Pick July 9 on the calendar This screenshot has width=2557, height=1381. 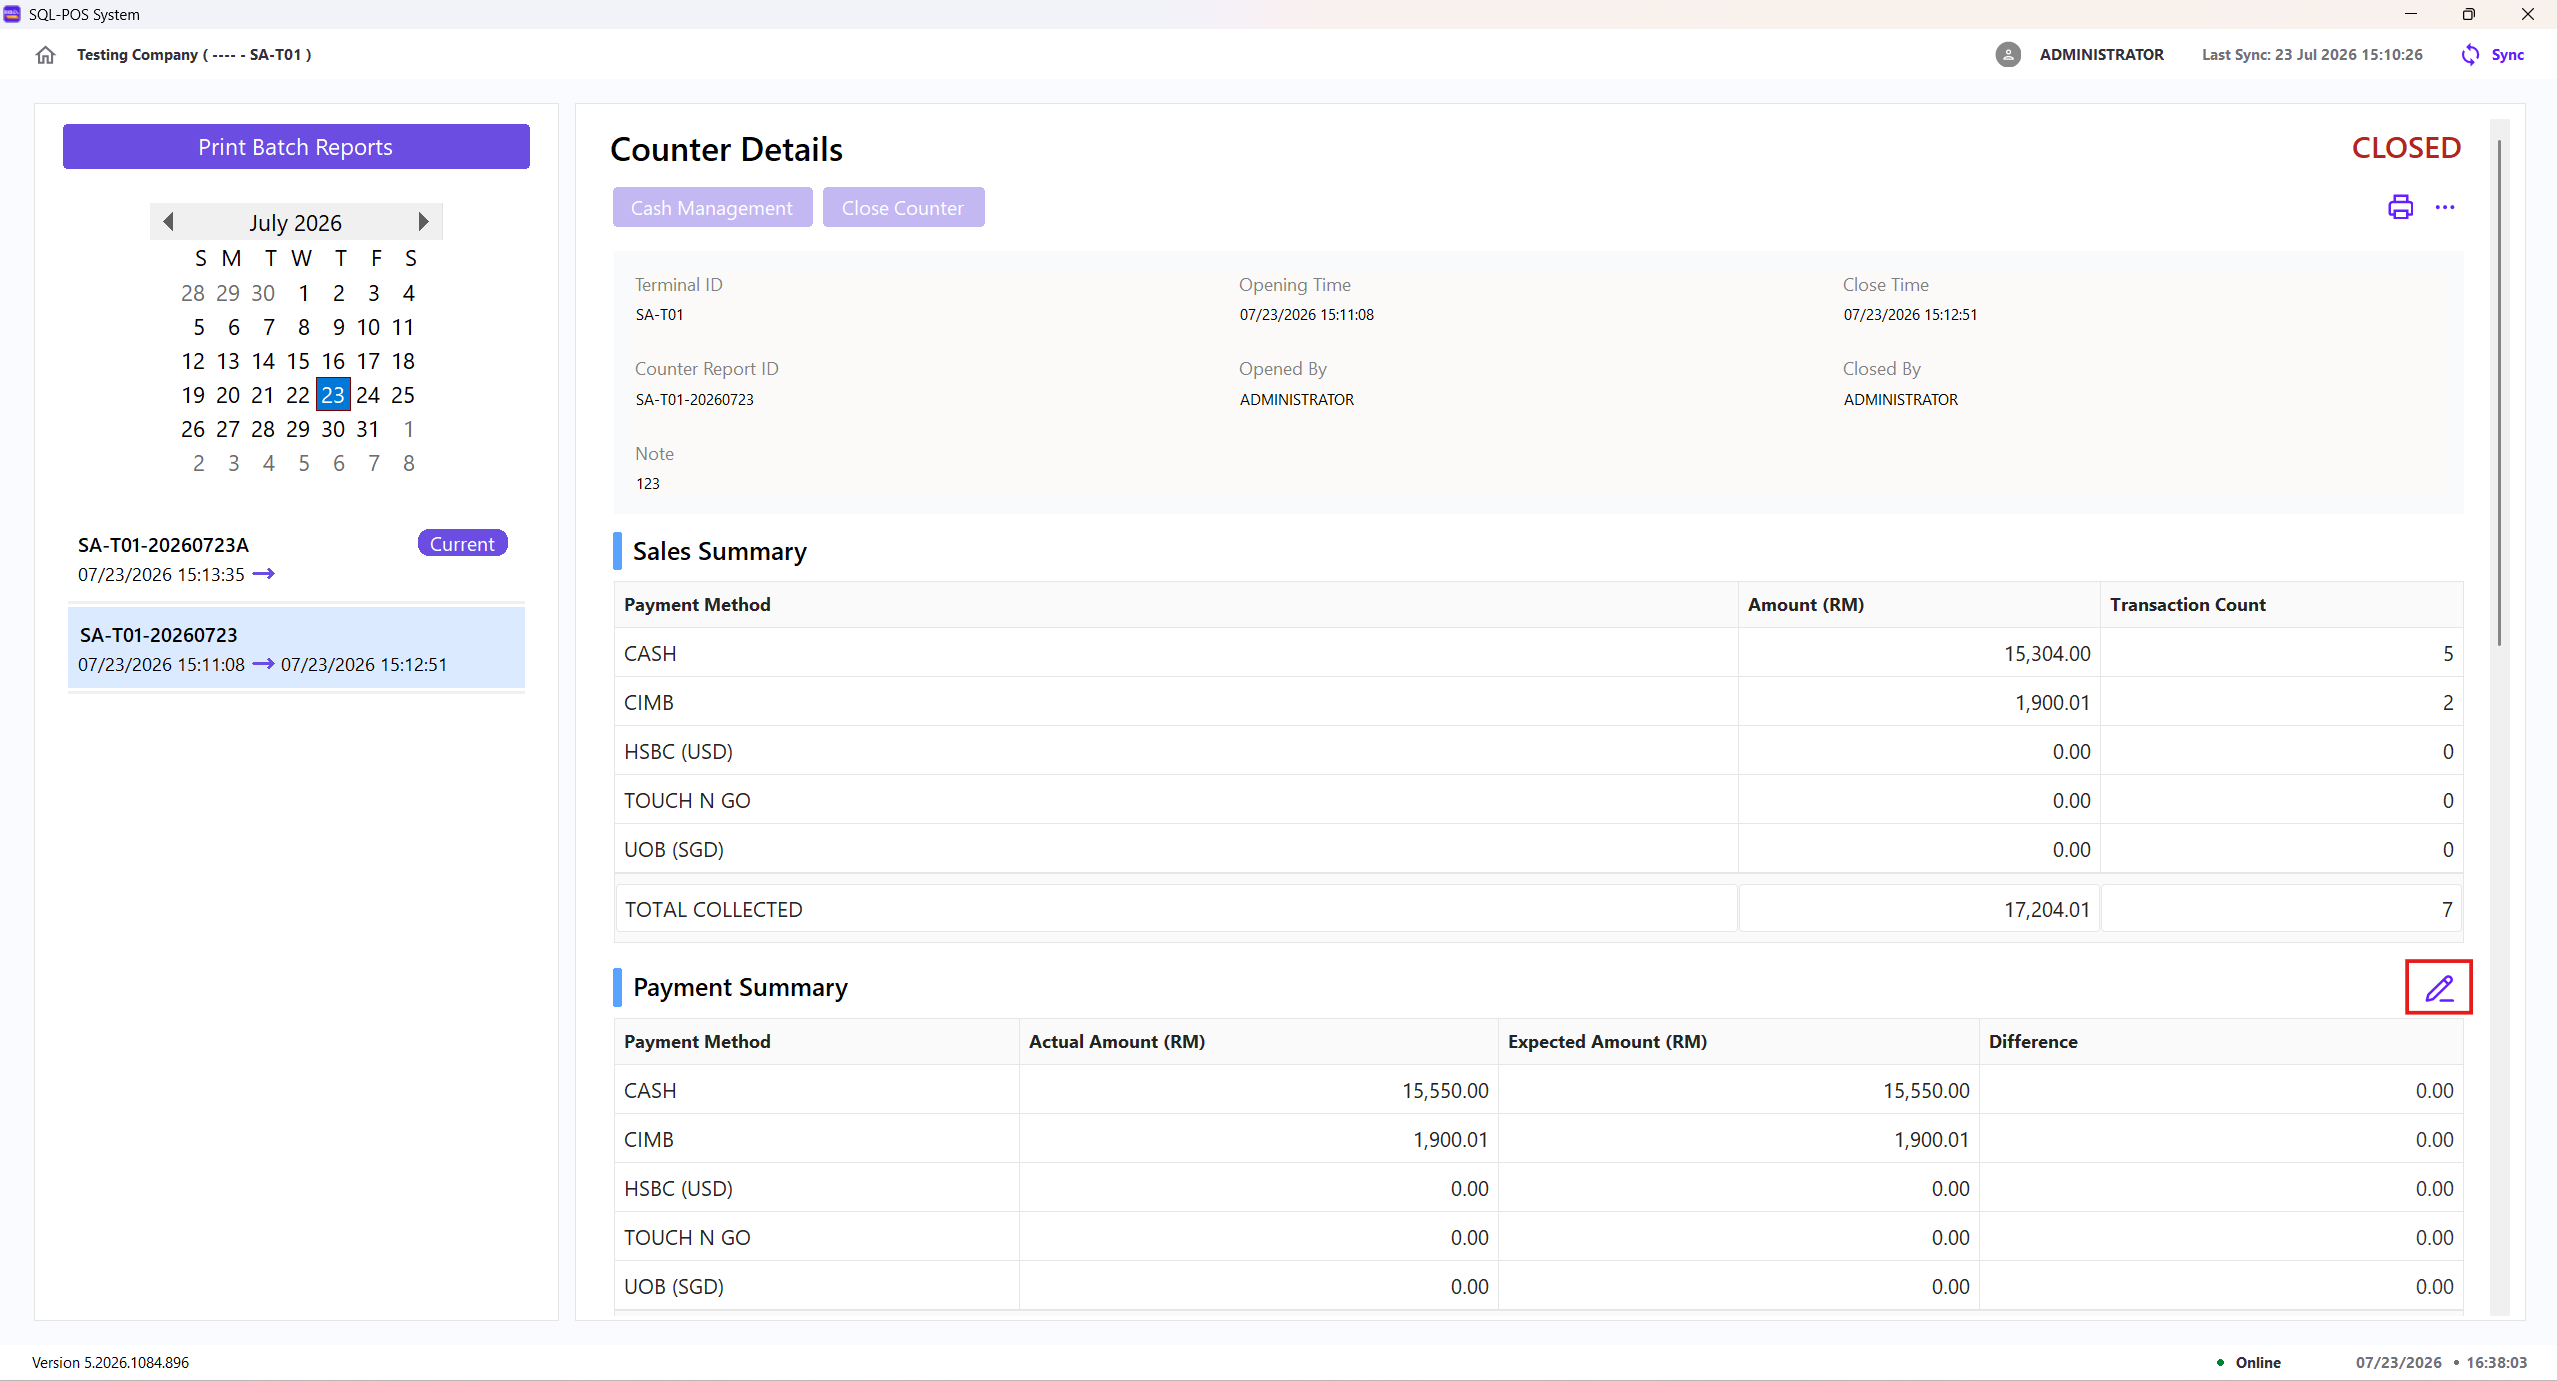(x=339, y=327)
